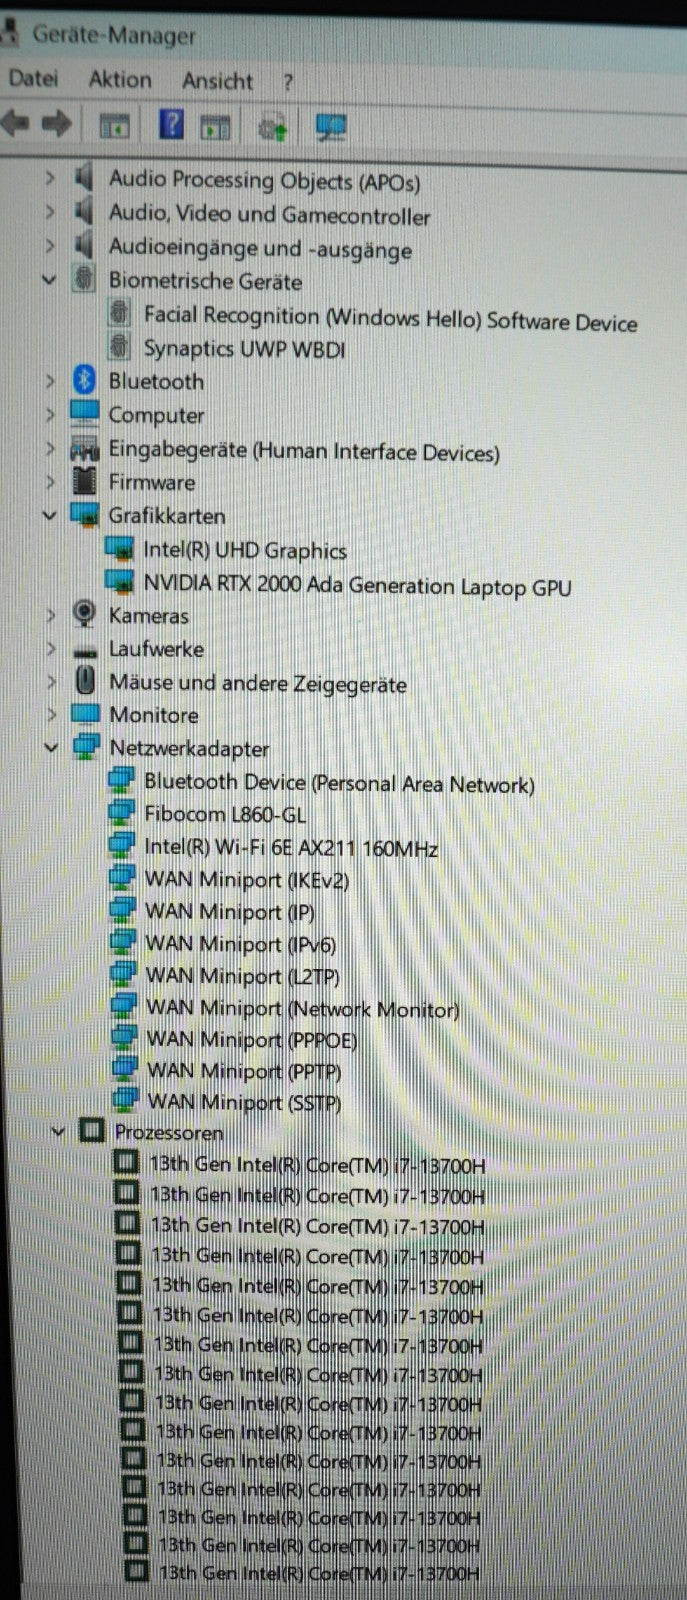Click the Synaptics UWP WBDI fingerprint icon

119,346
